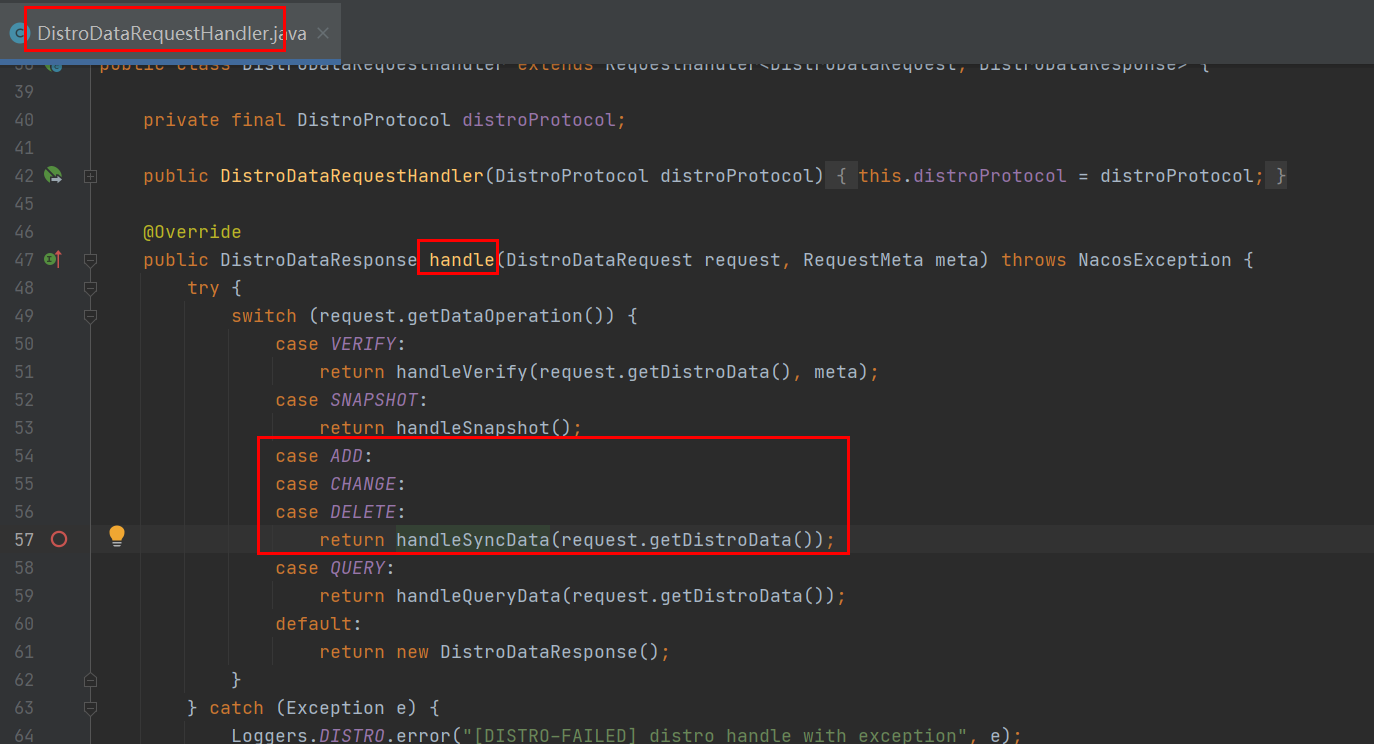This screenshot has width=1374, height=744.
Task: Click the 'throws' keyword on line 47
Action: point(1034,260)
